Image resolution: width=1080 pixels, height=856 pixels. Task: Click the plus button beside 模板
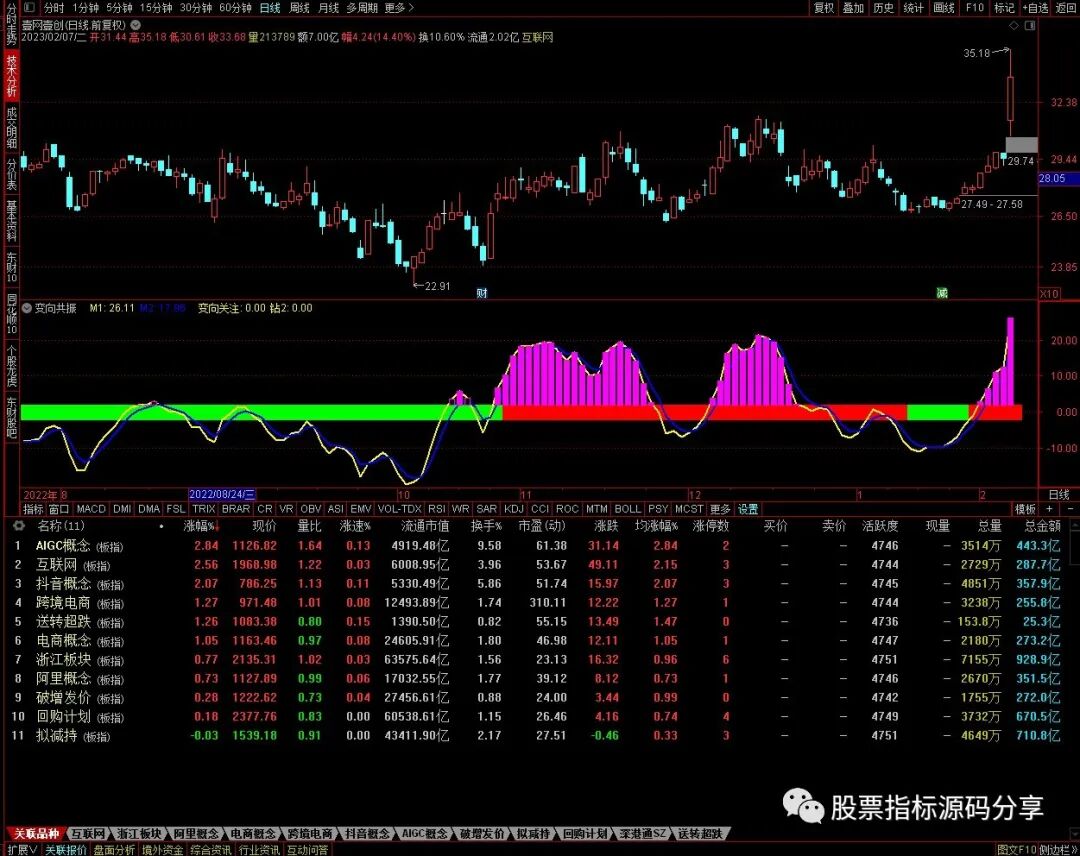(x=1049, y=509)
